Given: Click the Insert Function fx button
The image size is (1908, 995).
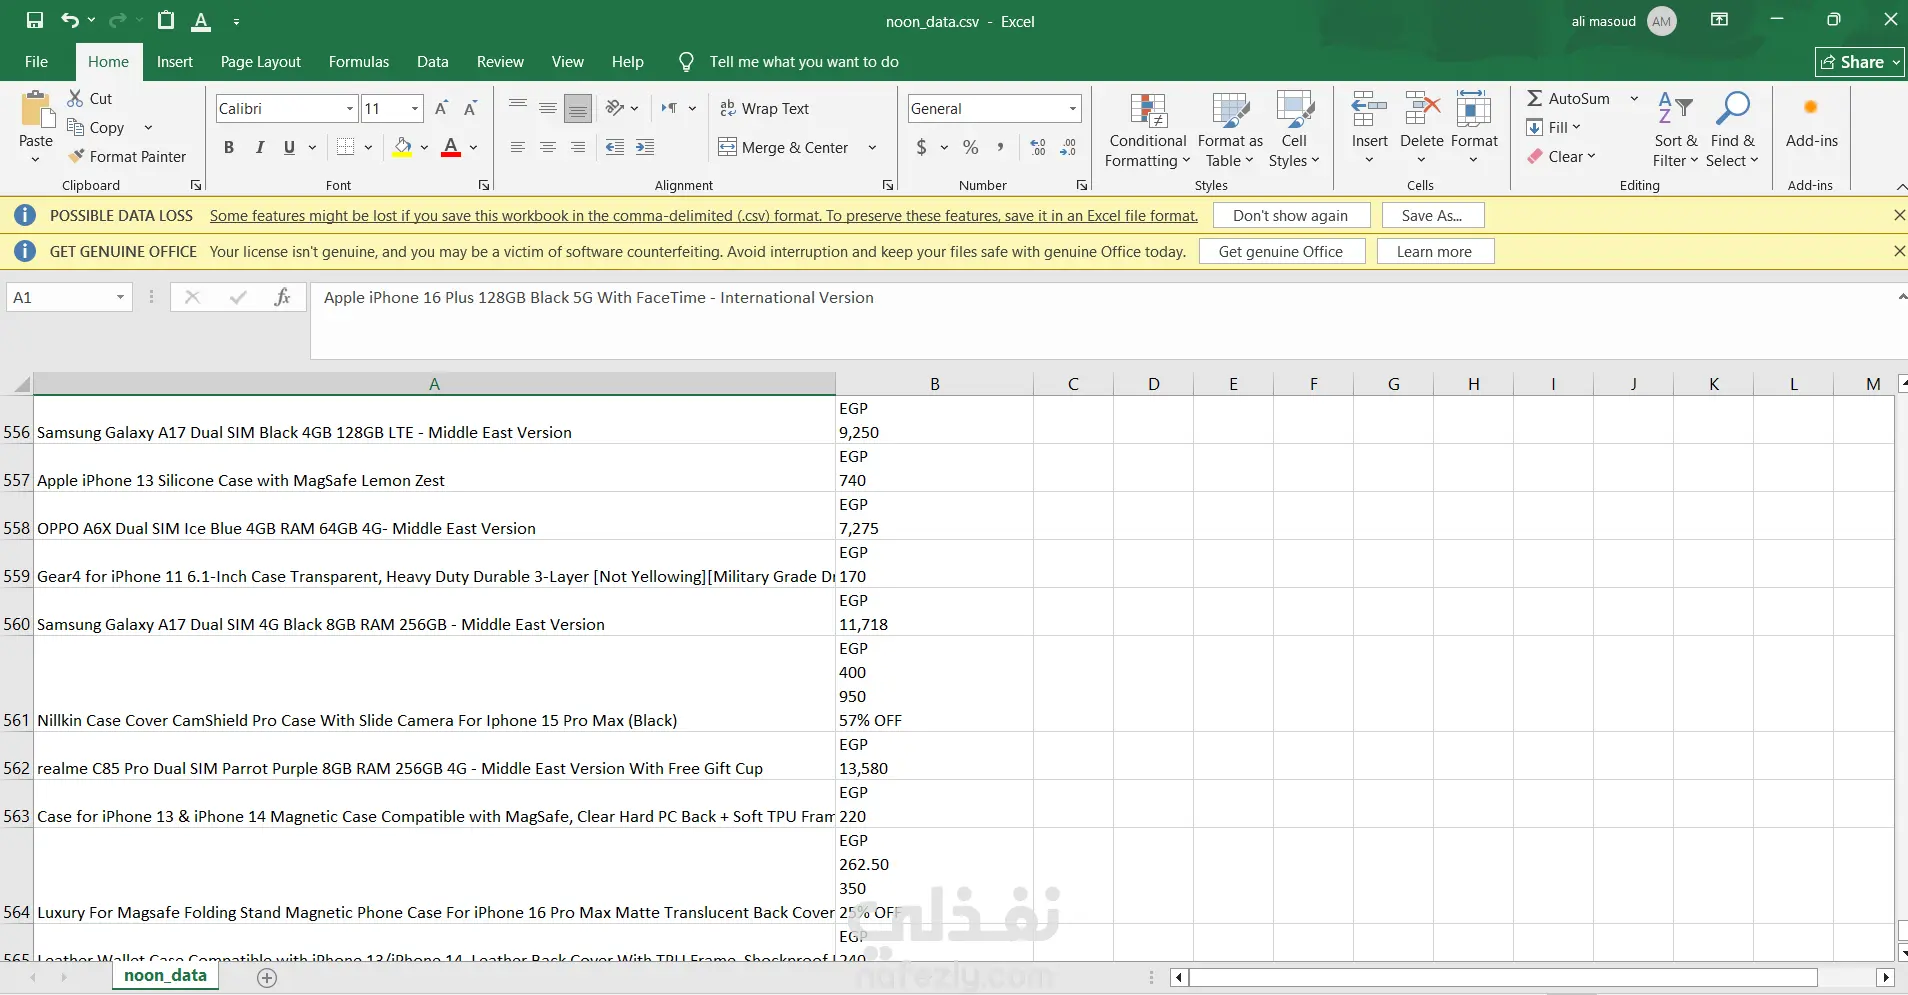Looking at the screenshot, I should coord(282,297).
